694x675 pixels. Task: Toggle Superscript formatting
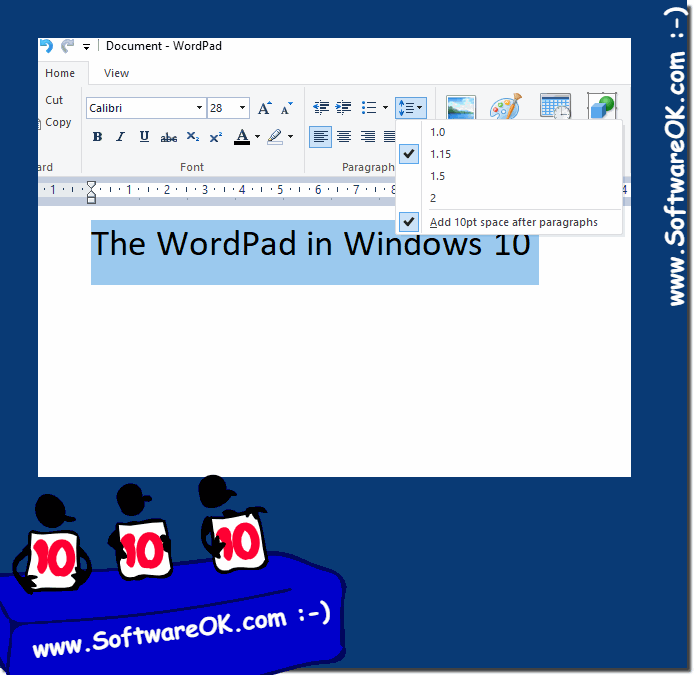(216, 137)
